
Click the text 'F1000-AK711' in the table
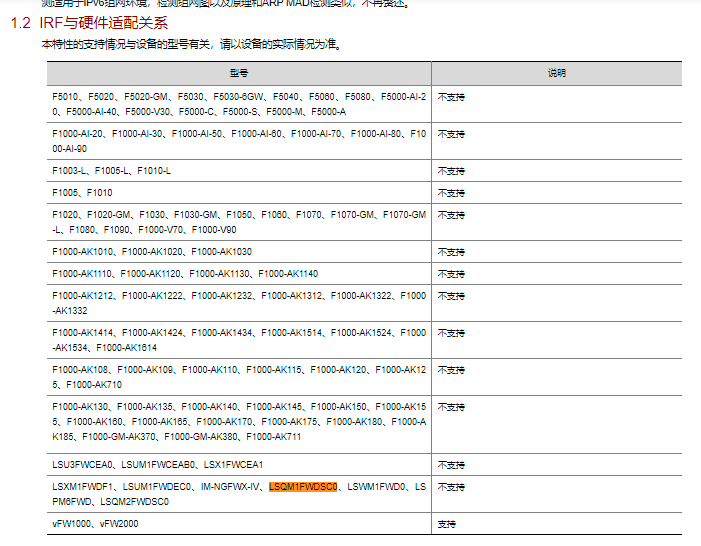coord(274,436)
